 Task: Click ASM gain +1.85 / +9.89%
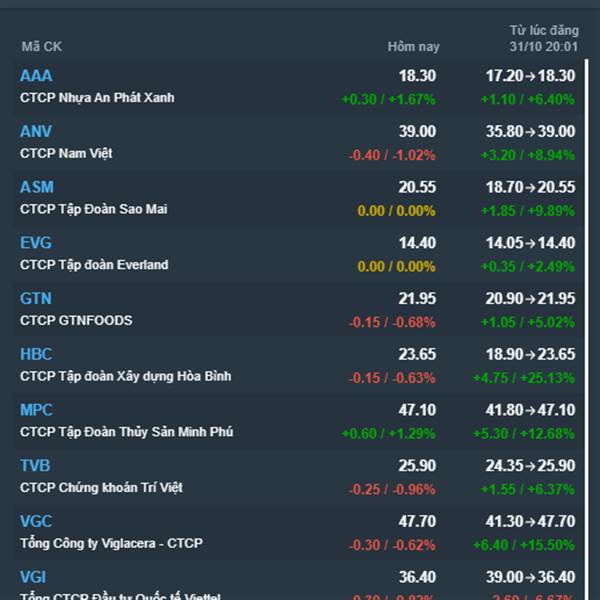(x=528, y=211)
